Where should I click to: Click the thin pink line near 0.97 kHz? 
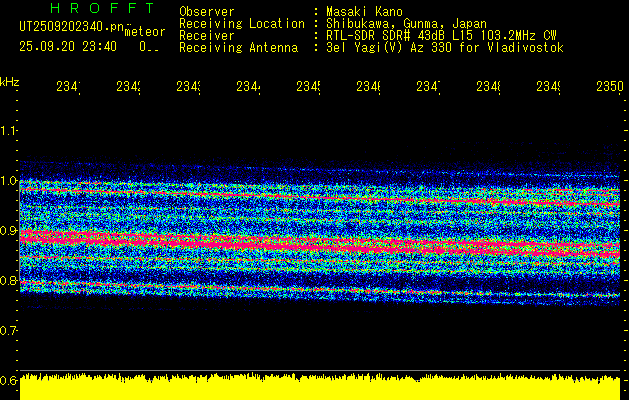coord(320,197)
